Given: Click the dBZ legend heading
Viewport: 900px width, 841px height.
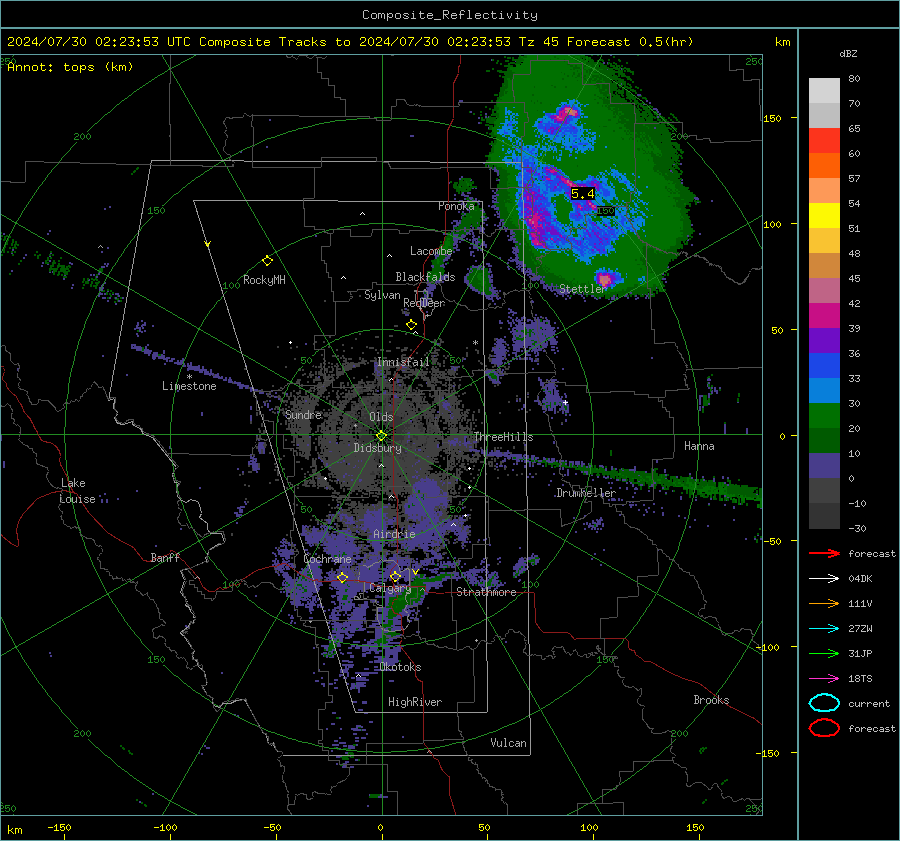Looking at the screenshot, I should [848, 54].
